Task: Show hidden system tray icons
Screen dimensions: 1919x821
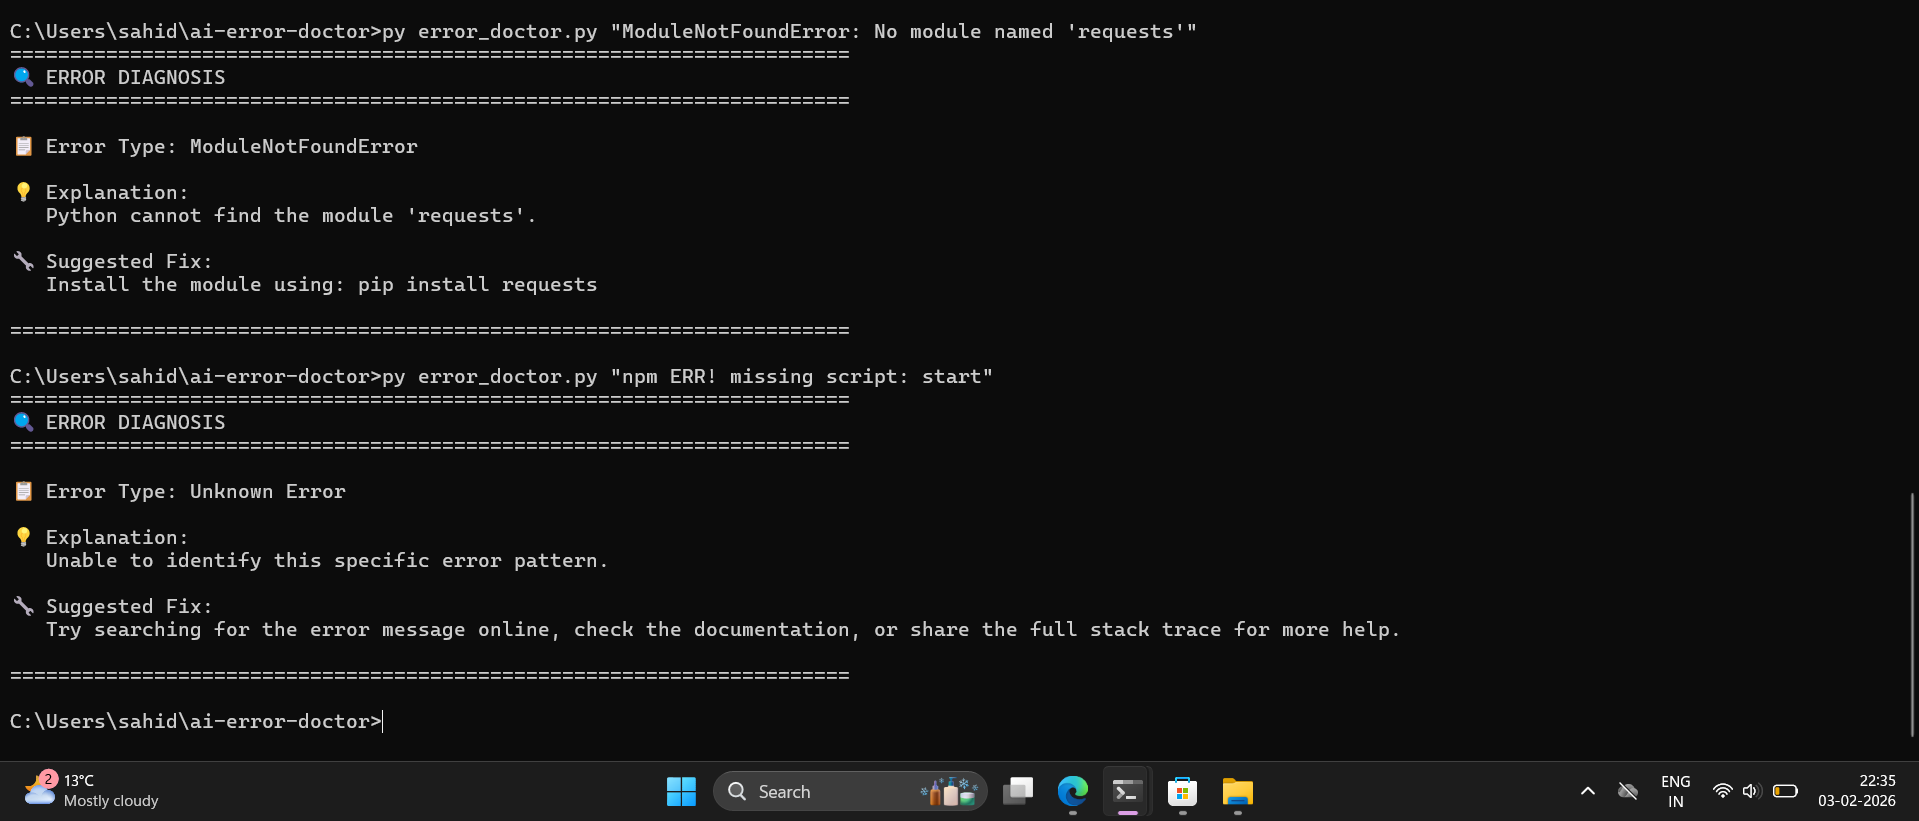Action: [1587, 791]
